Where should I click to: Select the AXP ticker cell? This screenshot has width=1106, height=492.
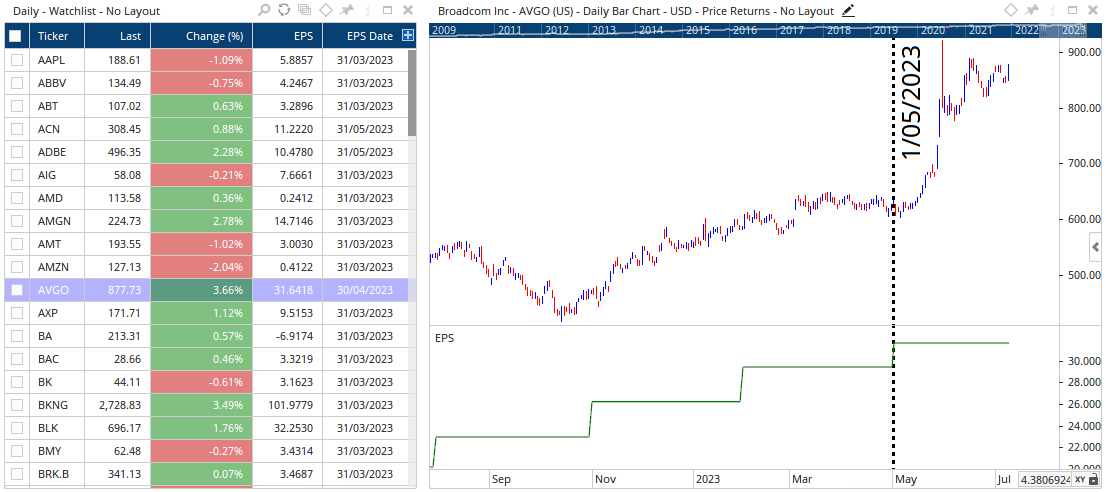tap(57, 312)
